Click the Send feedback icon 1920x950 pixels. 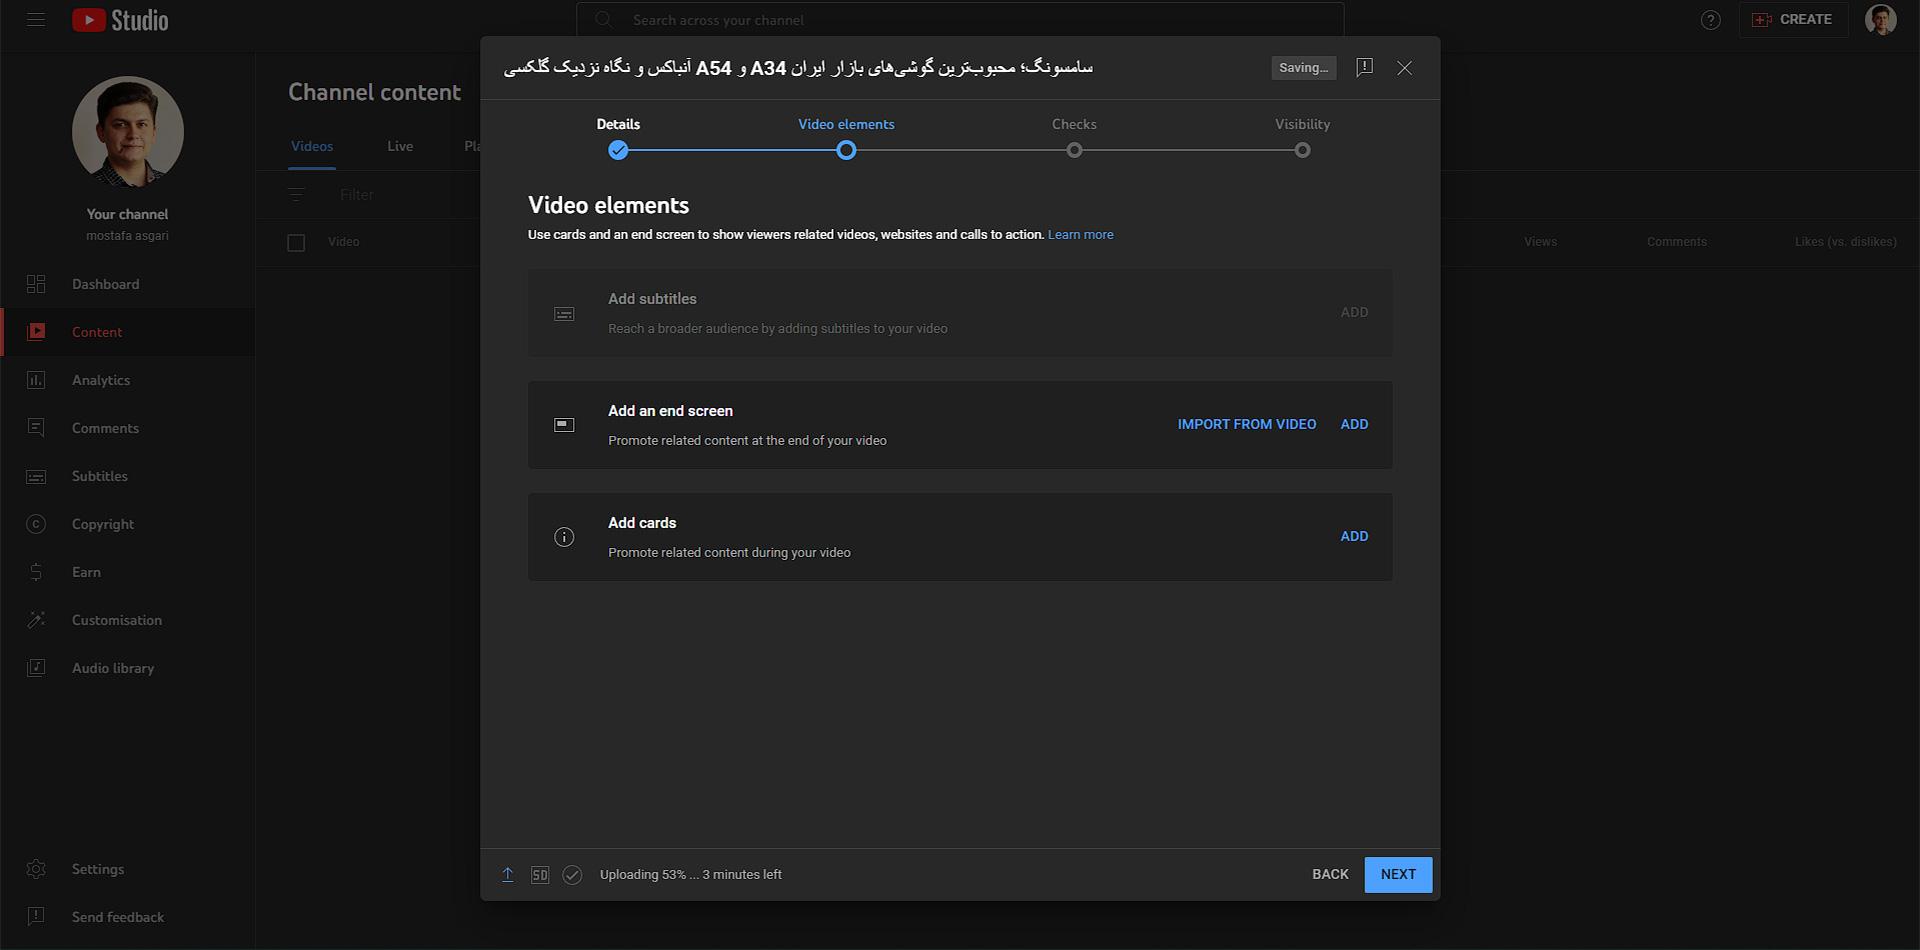pos(36,917)
